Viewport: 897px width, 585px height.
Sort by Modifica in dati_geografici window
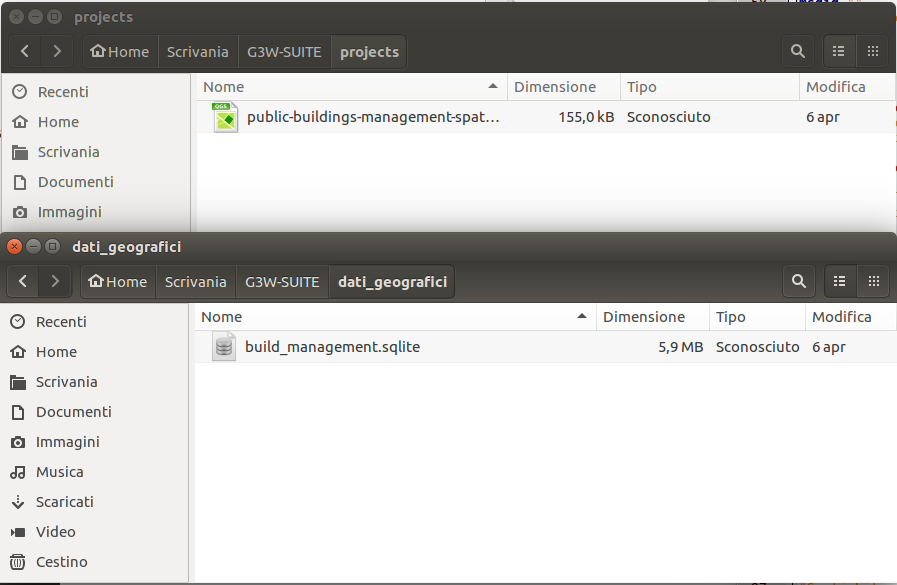(x=851, y=317)
